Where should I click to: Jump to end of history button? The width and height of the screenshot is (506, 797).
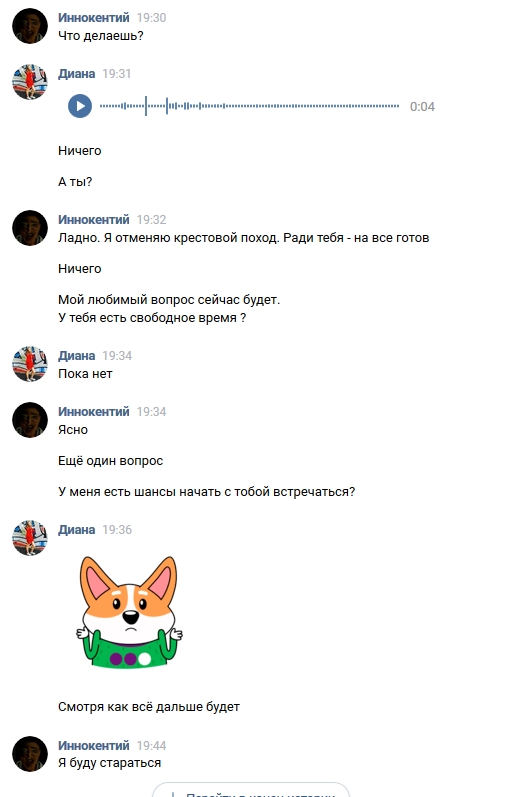[251, 790]
